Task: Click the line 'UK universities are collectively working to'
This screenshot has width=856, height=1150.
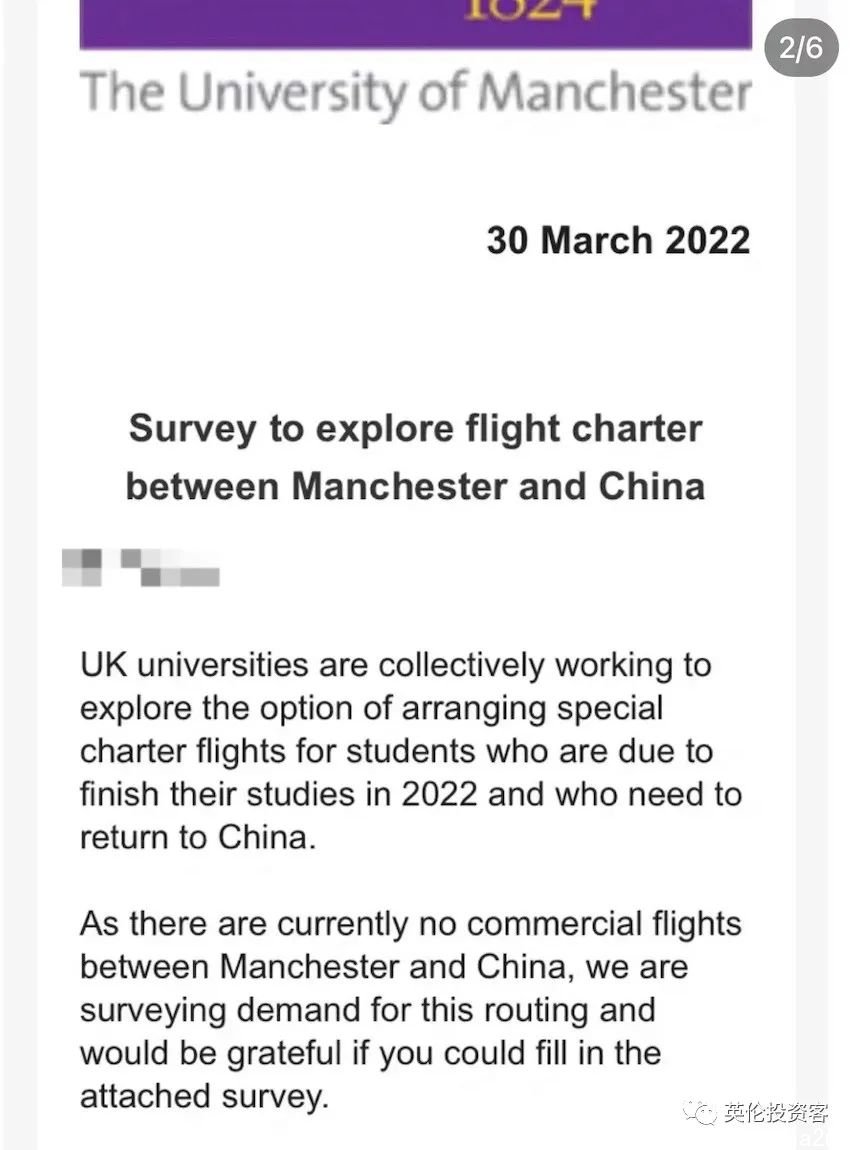Action: 396,665
